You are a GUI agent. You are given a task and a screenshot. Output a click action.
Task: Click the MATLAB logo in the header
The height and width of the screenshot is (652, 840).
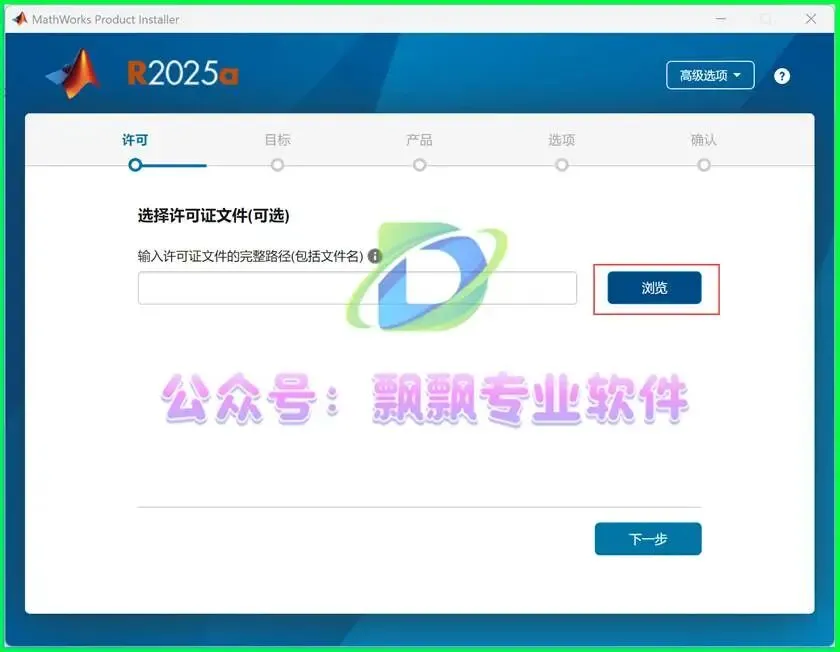tap(74, 74)
